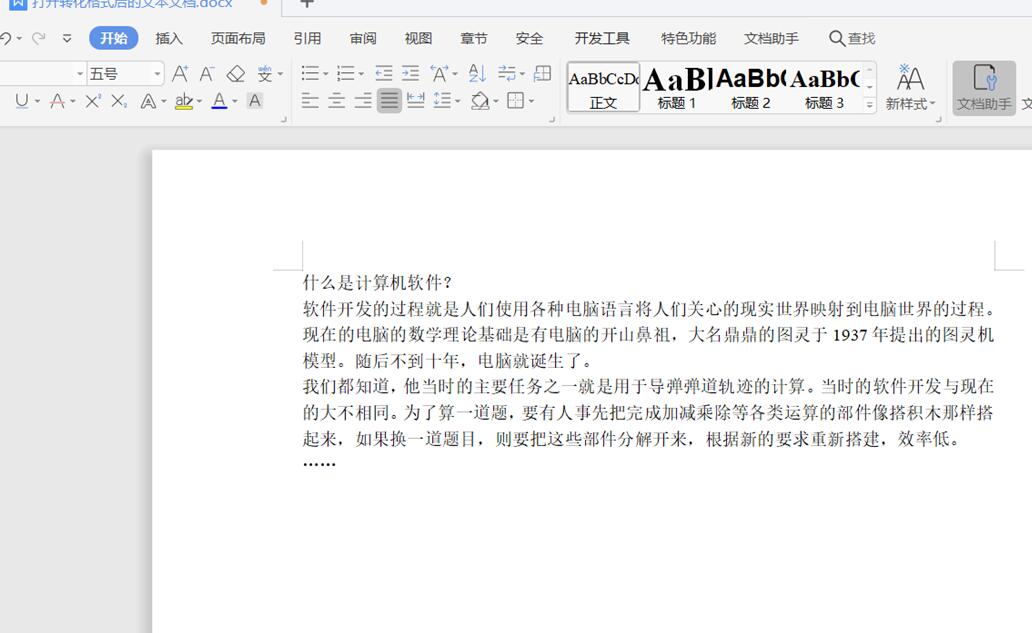The height and width of the screenshot is (633, 1032).
Task: Apply the 标题 2 style
Action: coord(750,87)
